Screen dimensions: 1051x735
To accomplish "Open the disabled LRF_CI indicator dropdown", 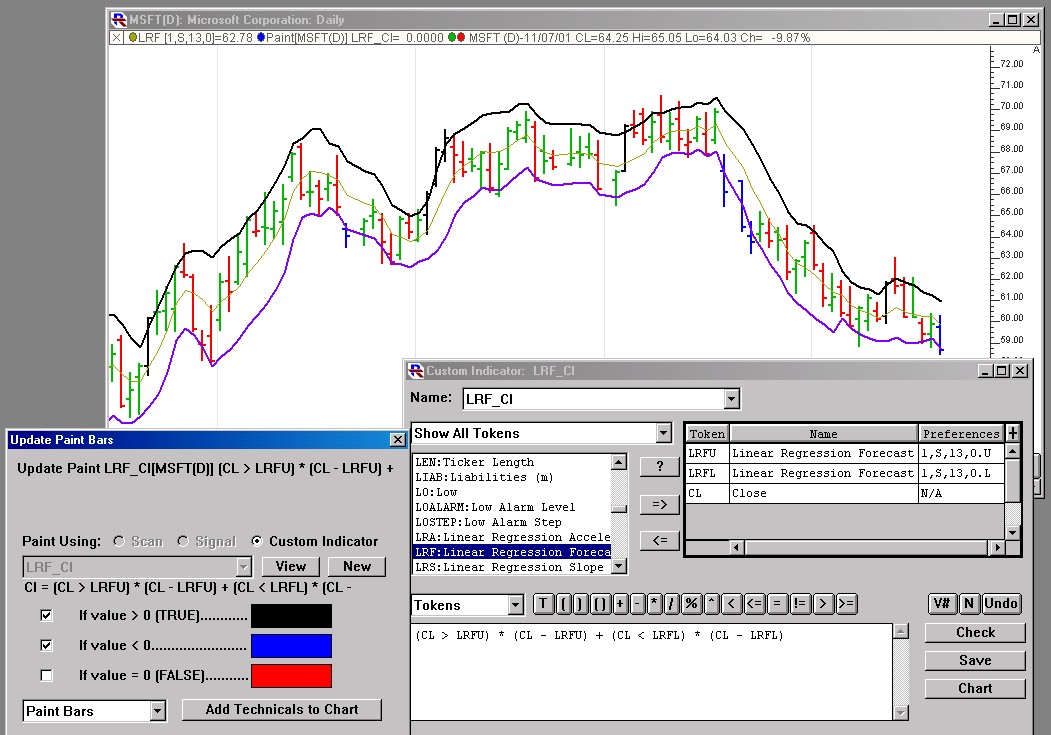I will pyautogui.click(x=243, y=567).
